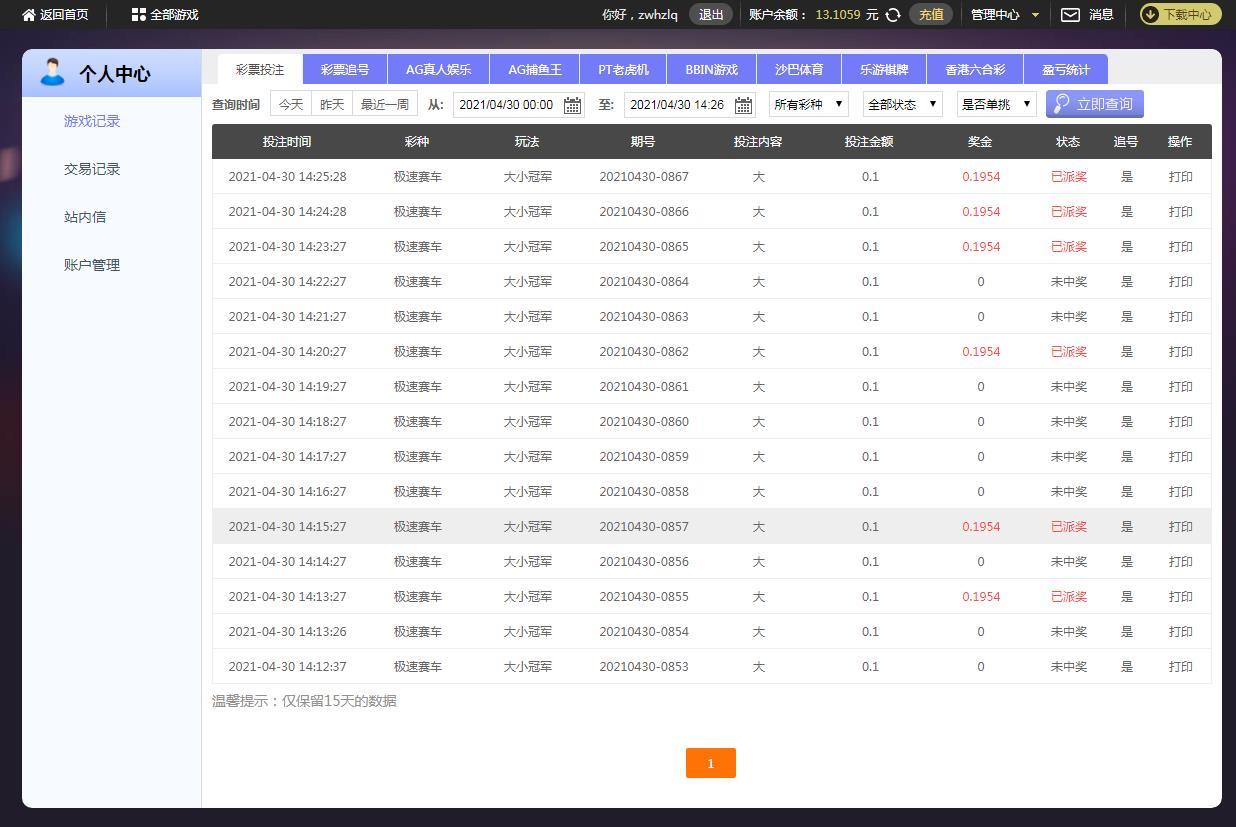Image resolution: width=1236 pixels, height=827 pixels.
Task: Expand the 是否单挑 dropdown
Action: point(996,104)
